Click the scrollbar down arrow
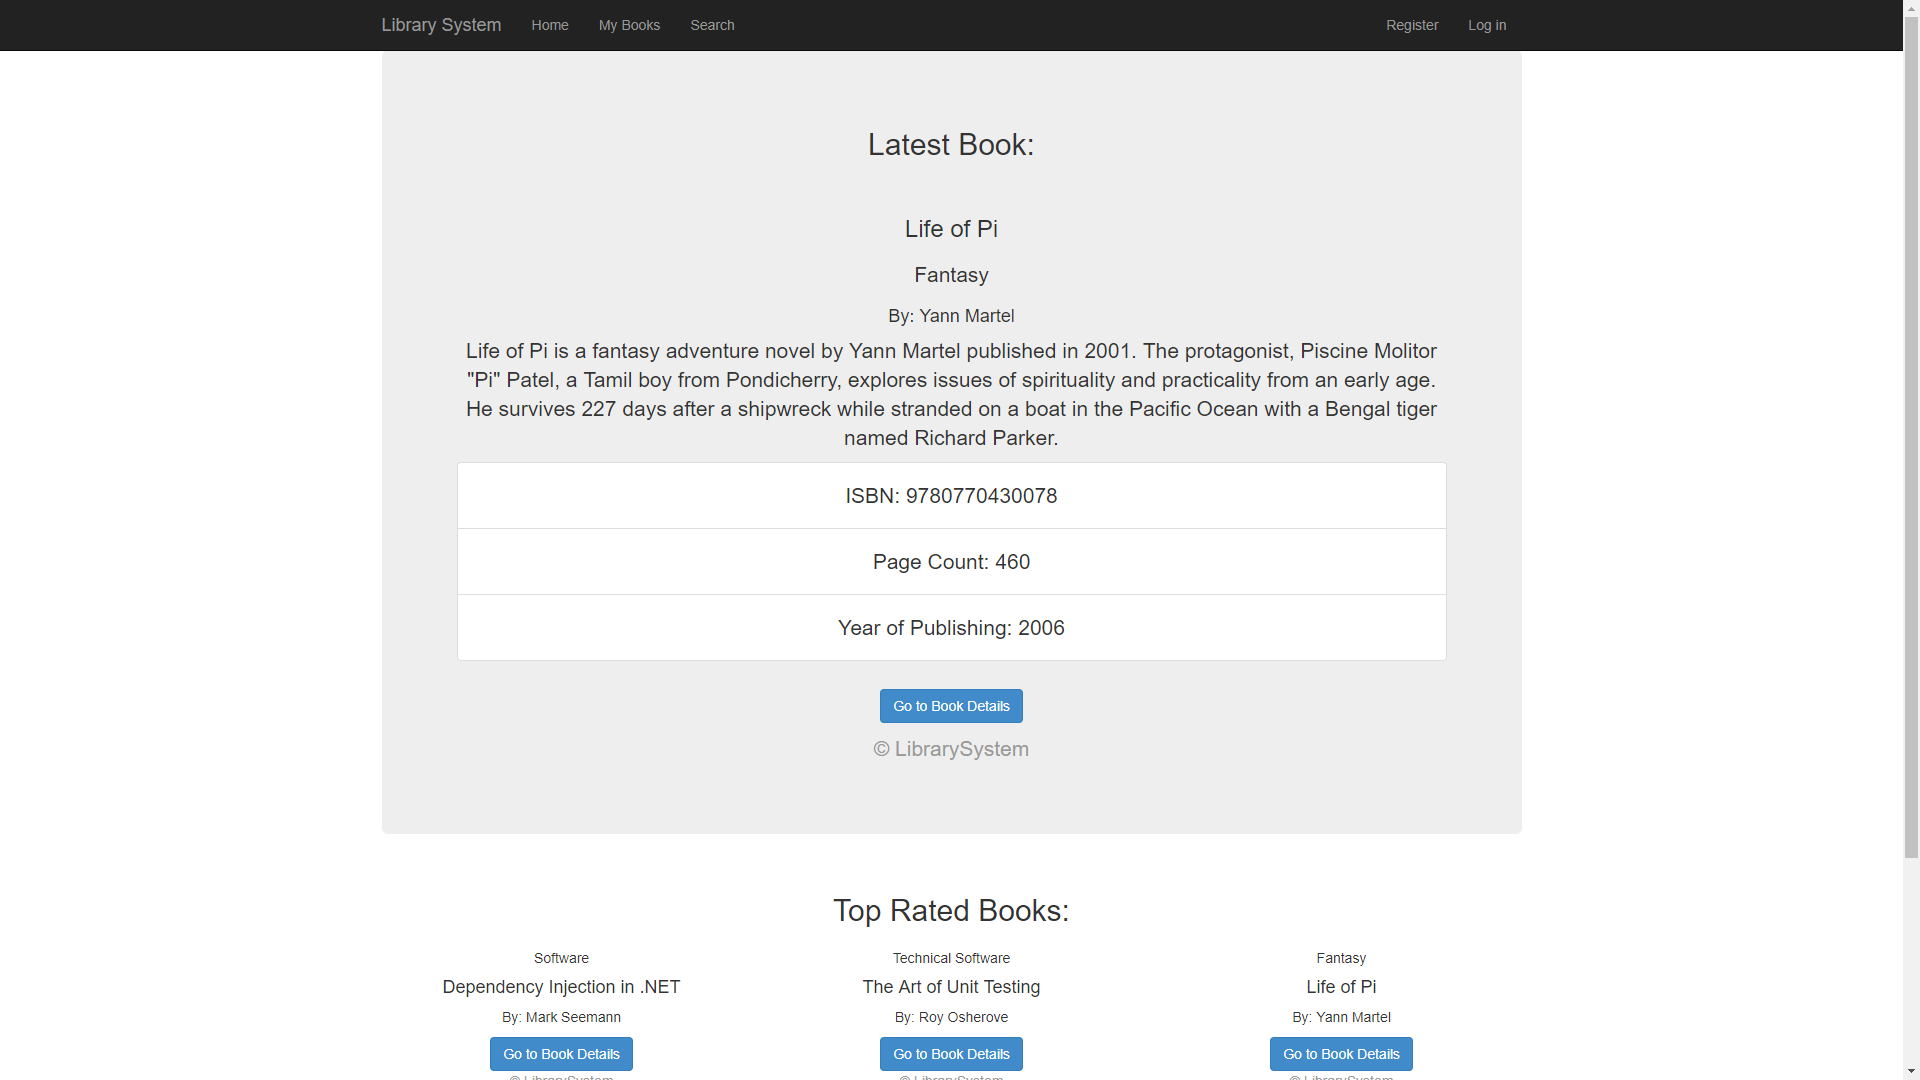The image size is (1920, 1080). [1911, 1071]
